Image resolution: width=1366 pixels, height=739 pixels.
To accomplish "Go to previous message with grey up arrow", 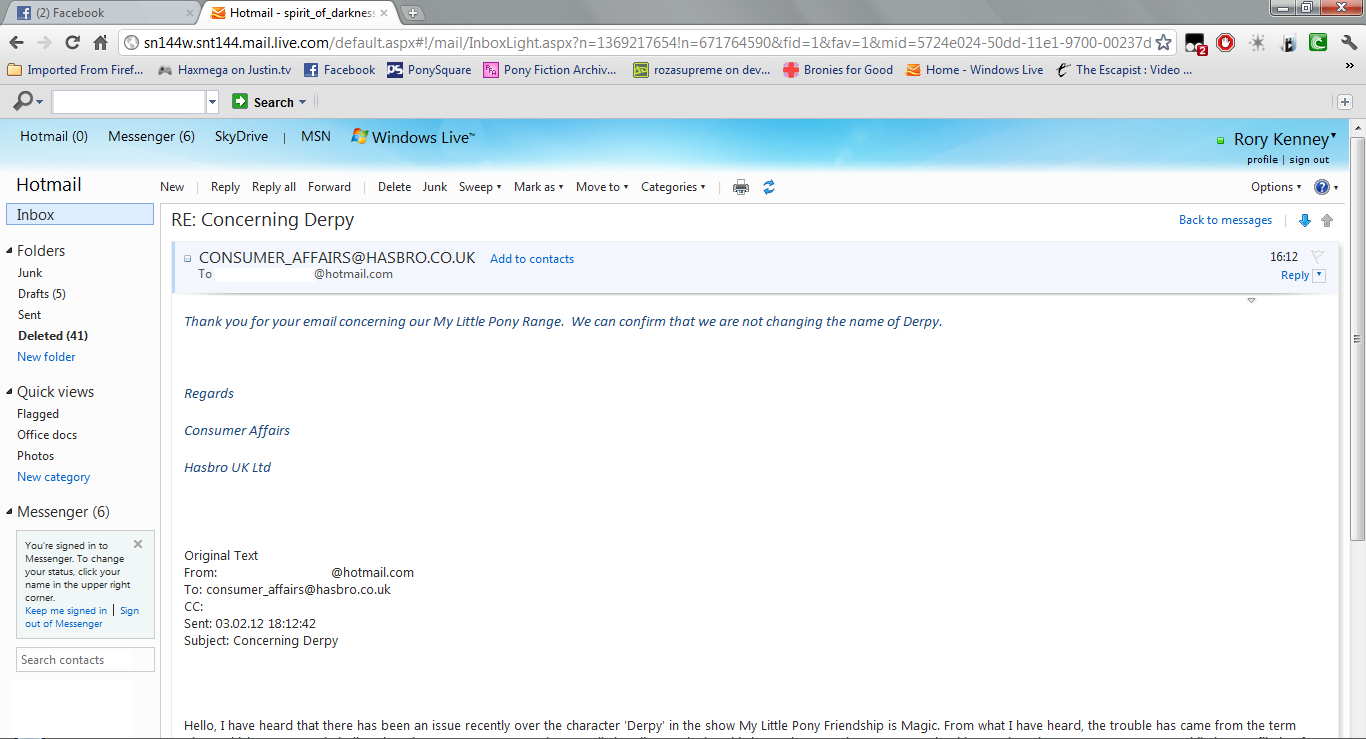I will [1327, 220].
